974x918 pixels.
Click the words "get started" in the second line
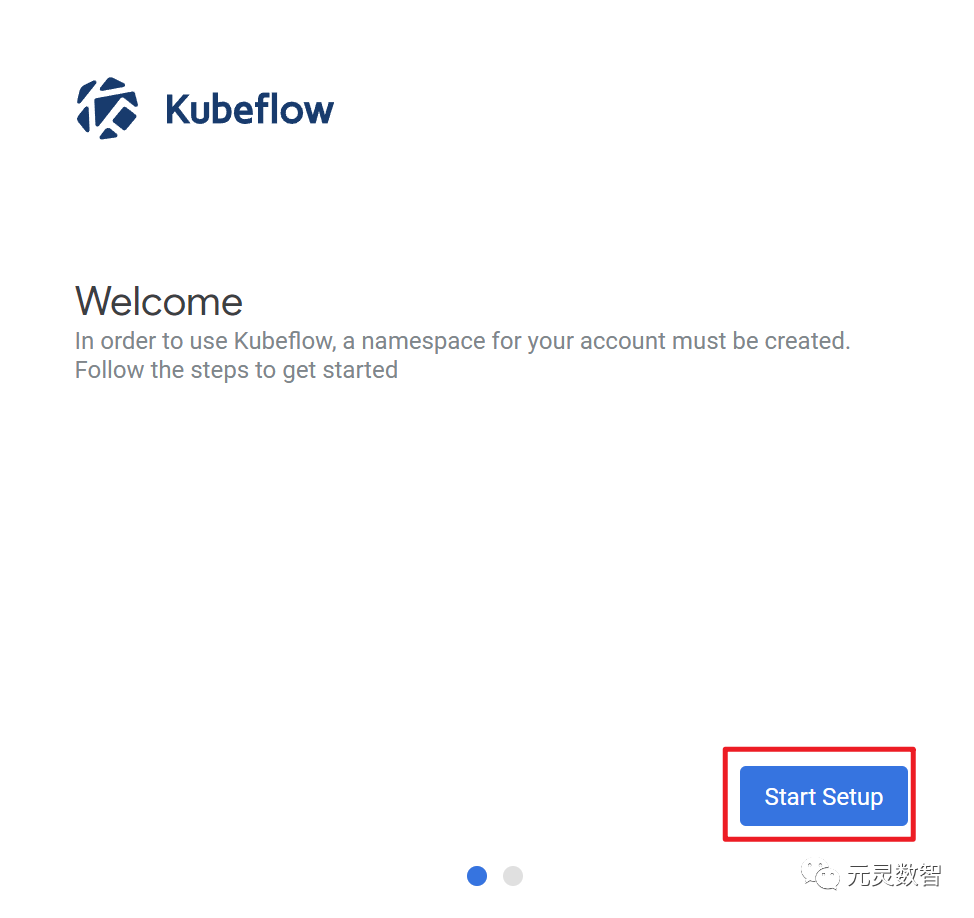coord(340,371)
